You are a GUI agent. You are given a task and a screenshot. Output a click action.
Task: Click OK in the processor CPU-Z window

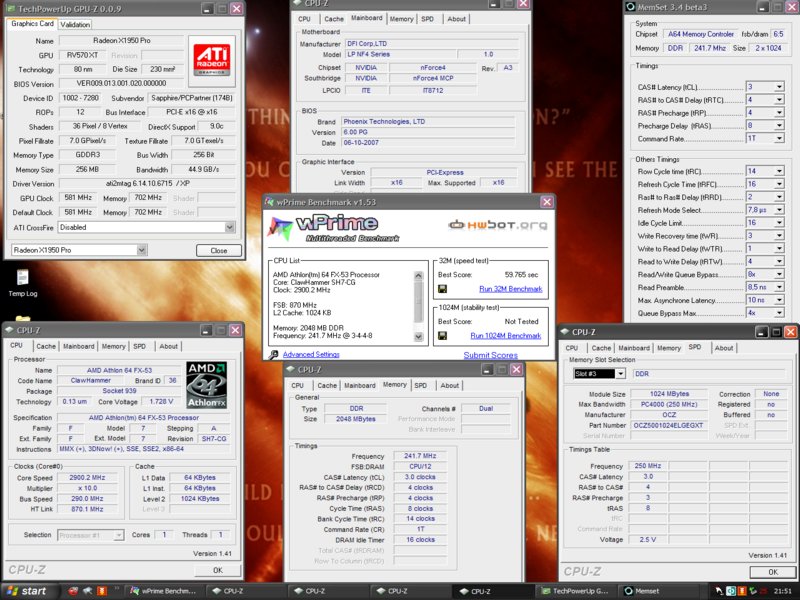pos(218,570)
